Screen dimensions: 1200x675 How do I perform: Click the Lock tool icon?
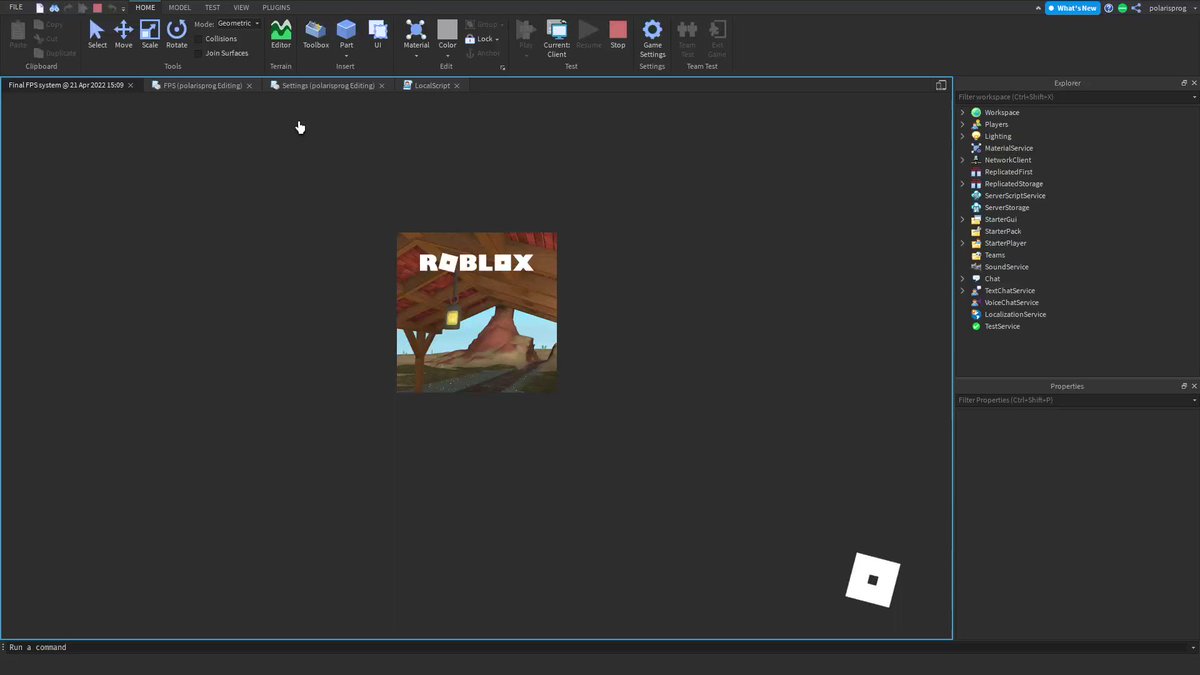(x=472, y=39)
